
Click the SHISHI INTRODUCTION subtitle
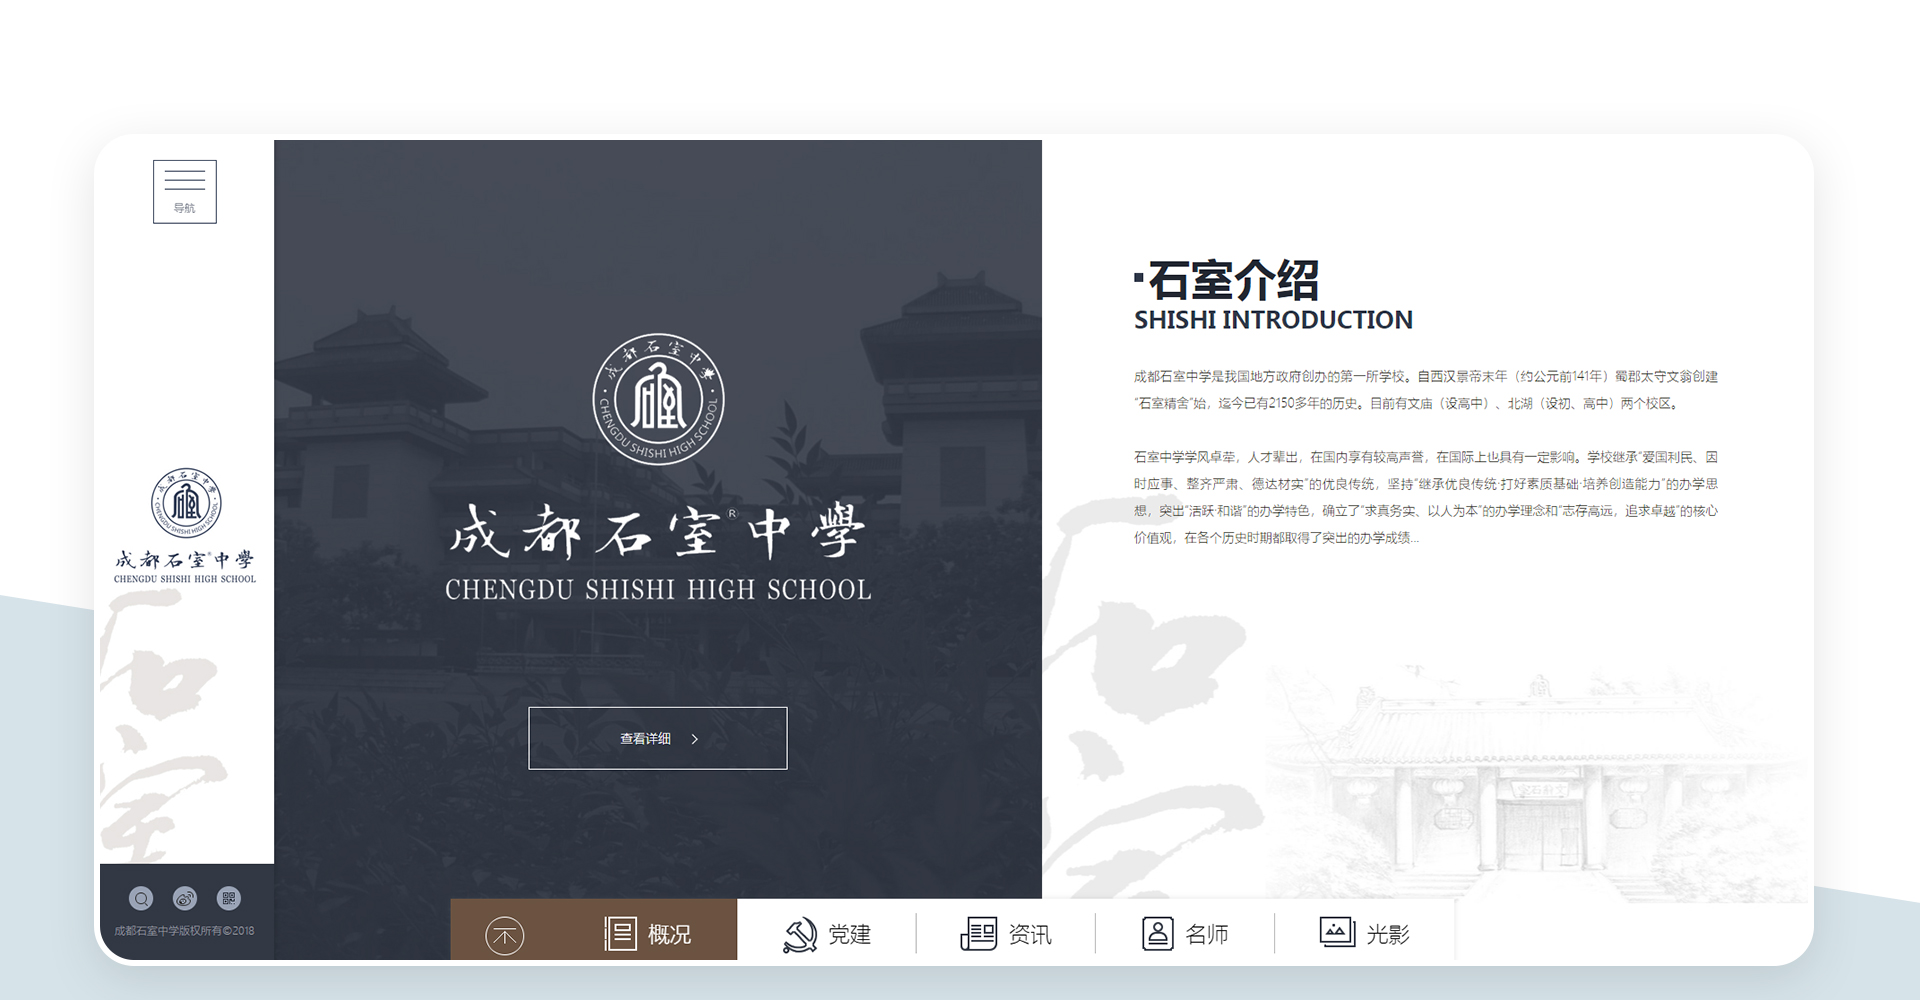pos(1273,320)
